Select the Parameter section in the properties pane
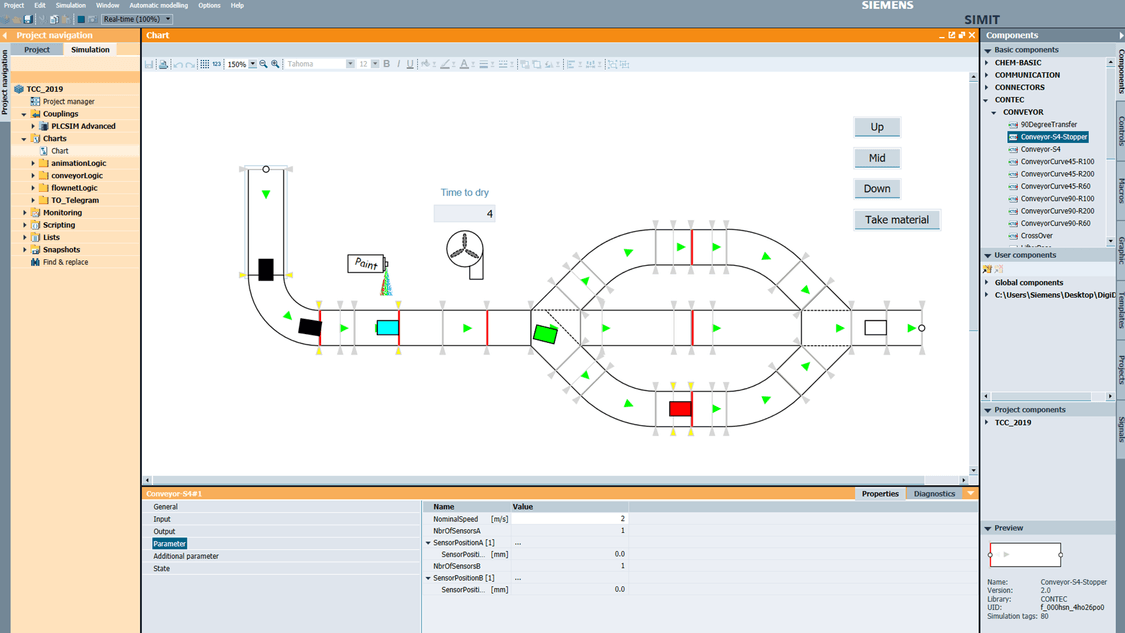Viewport: 1125px width, 633px height. click(169, 543)
